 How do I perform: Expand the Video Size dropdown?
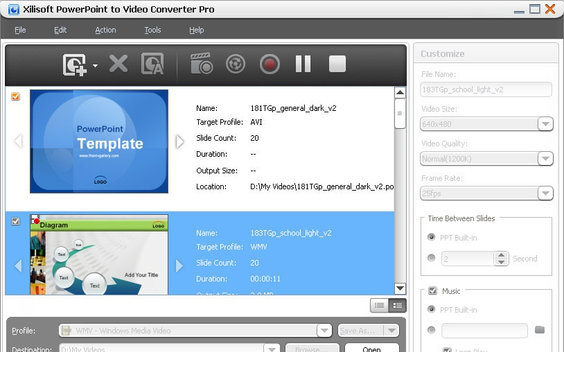pos(545,124)
